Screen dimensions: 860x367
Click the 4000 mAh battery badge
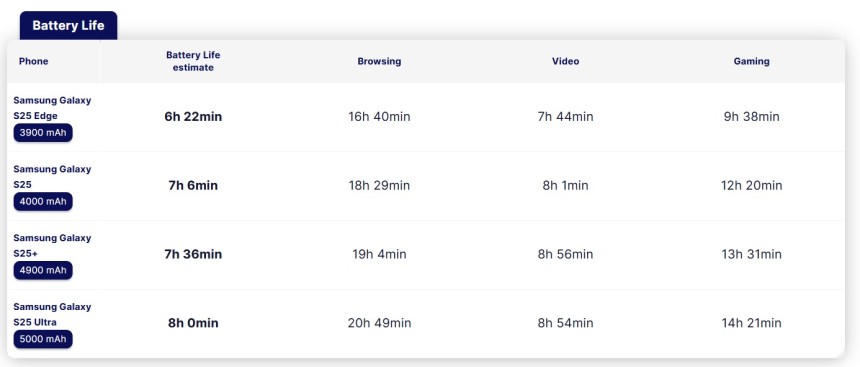[x=43, y=201]
